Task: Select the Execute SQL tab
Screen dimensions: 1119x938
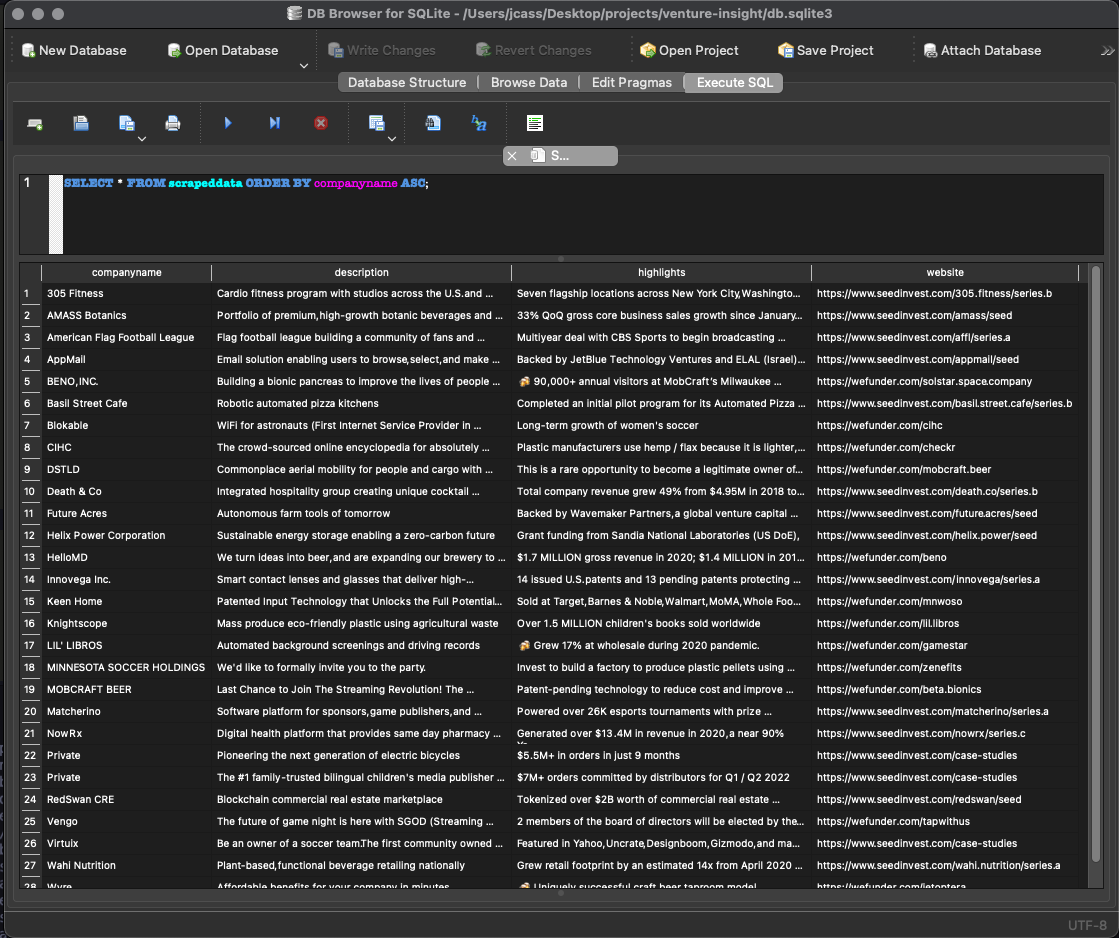Action: [734, 83]
